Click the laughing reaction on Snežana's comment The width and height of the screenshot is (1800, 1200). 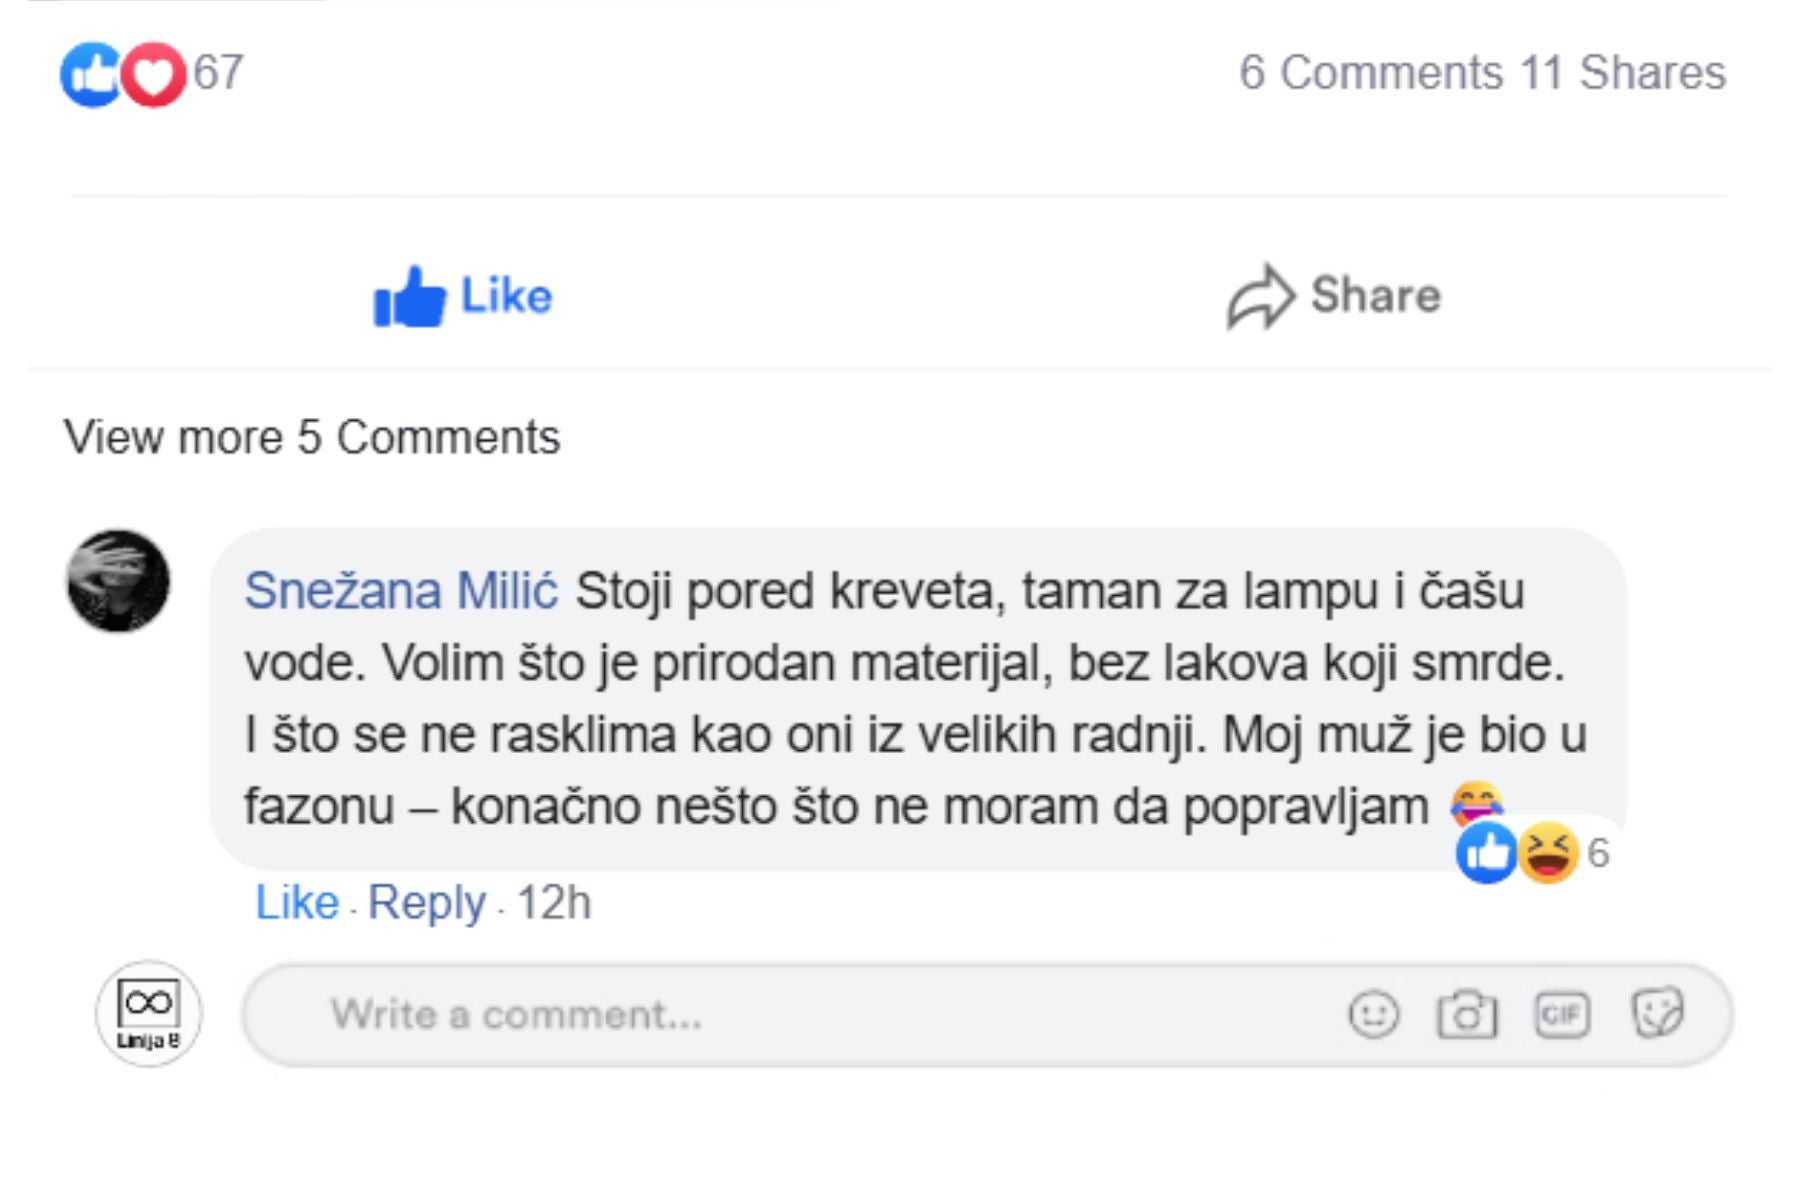pyautogui.click(x=1548, y=853)
